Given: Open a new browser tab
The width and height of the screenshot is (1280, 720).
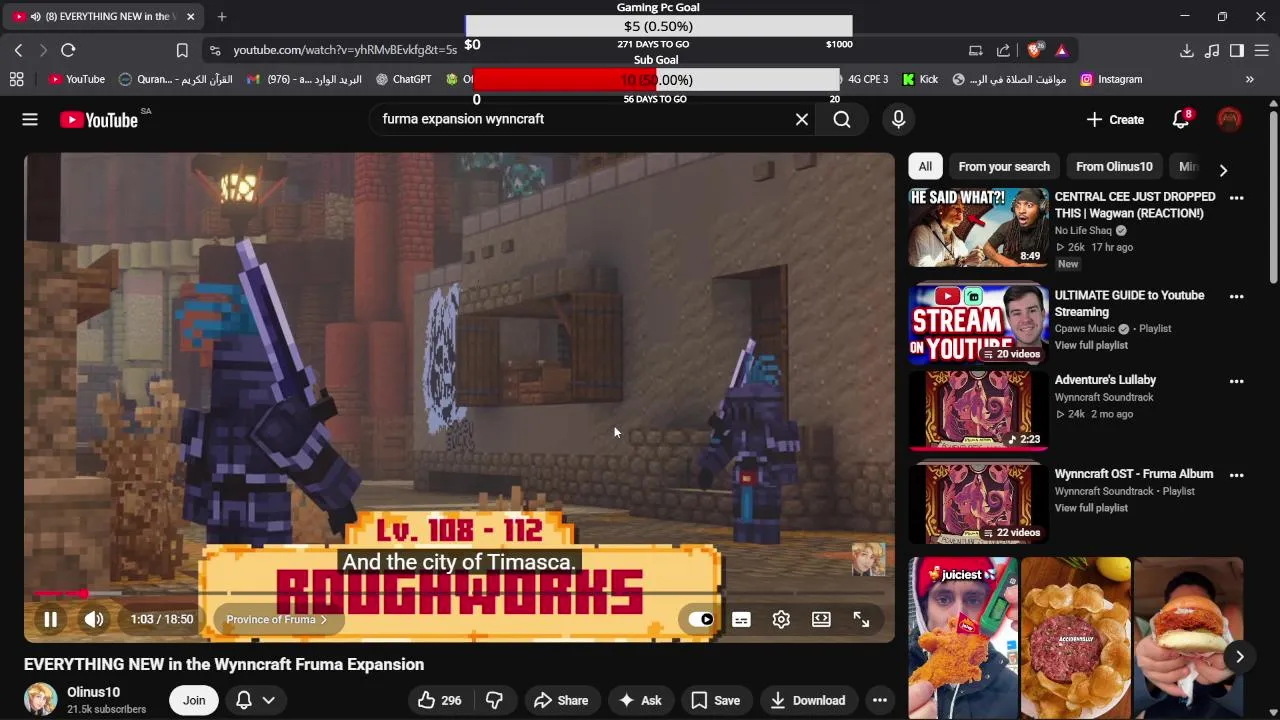Looking at the screenshot, I should [x=222, y=16].
